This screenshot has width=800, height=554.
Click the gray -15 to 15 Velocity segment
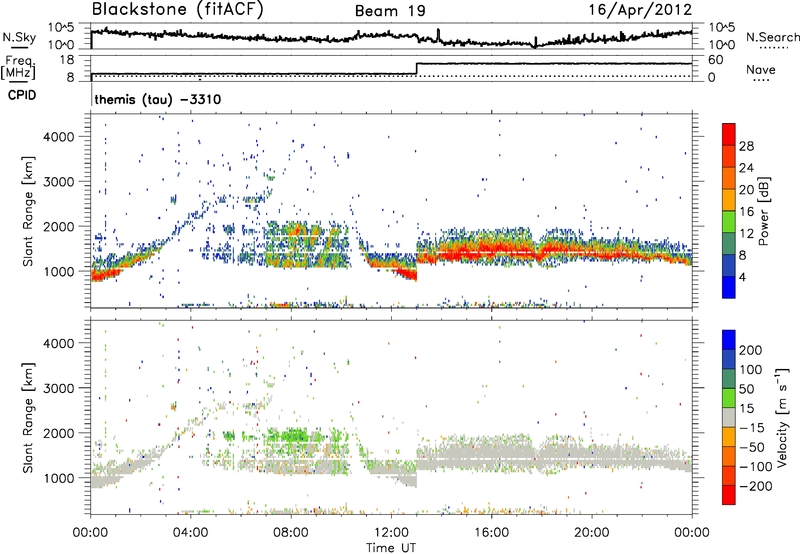click(x=729, y=417)
